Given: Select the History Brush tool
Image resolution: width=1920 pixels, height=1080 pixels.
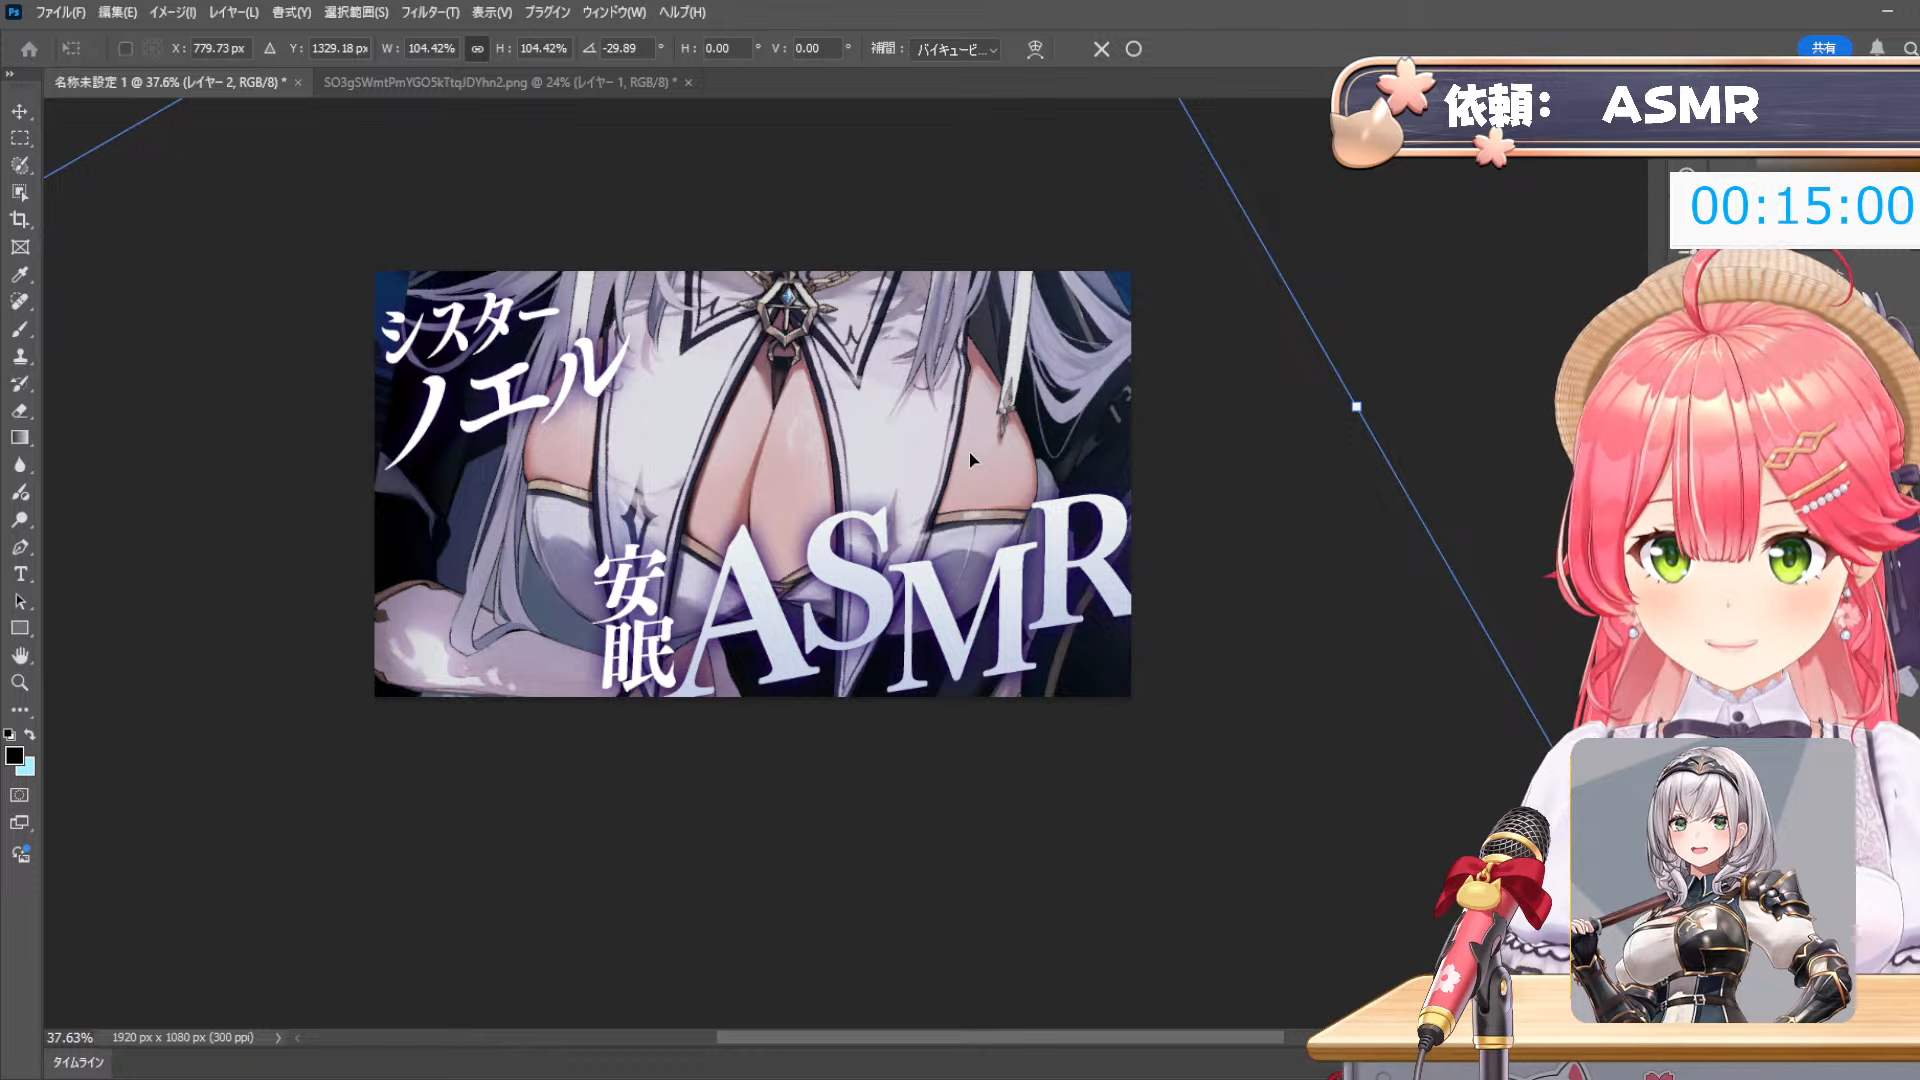Looking at the screenshot, I should tap(20, 383).
